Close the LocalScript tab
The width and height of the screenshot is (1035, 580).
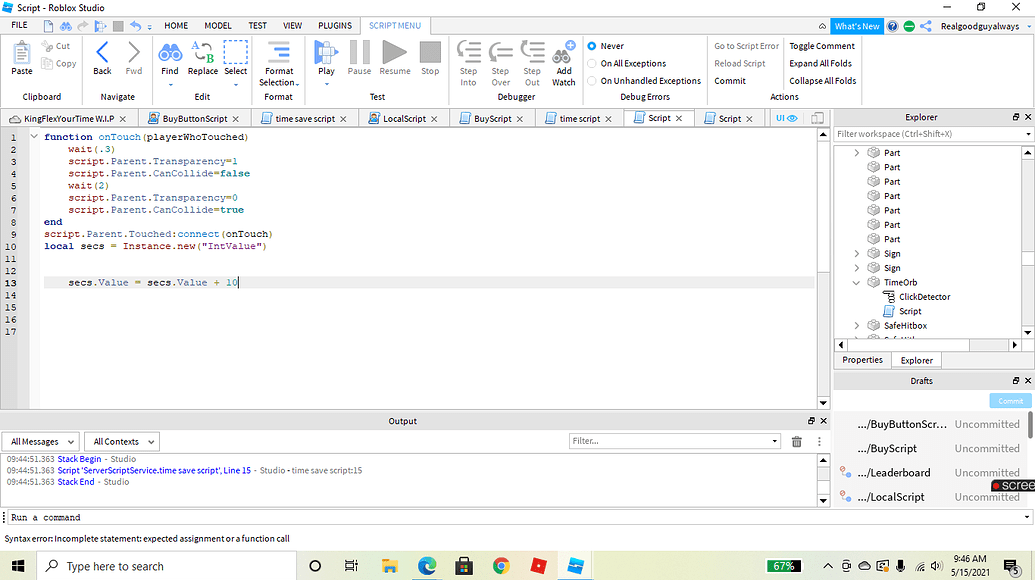pos(434,119)
